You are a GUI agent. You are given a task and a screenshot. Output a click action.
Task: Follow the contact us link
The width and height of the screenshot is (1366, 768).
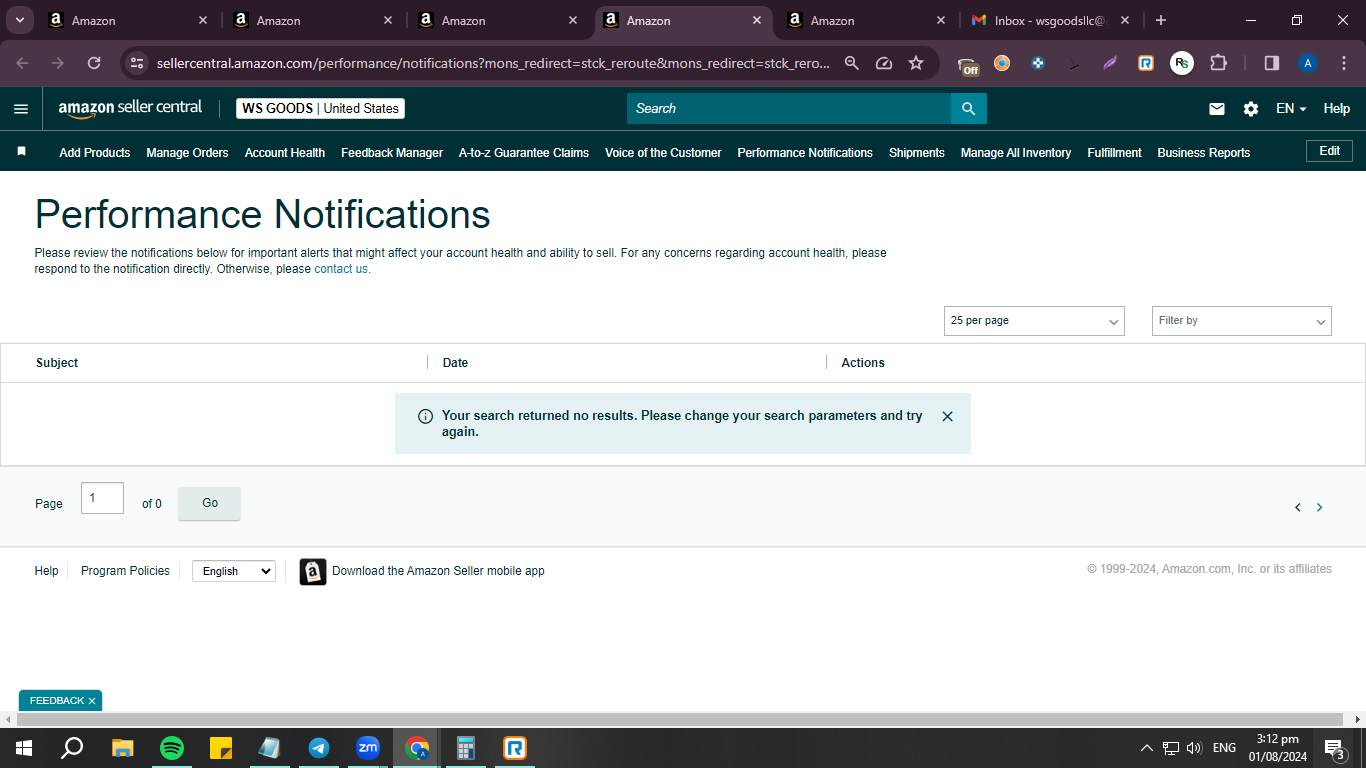point(341,269)
